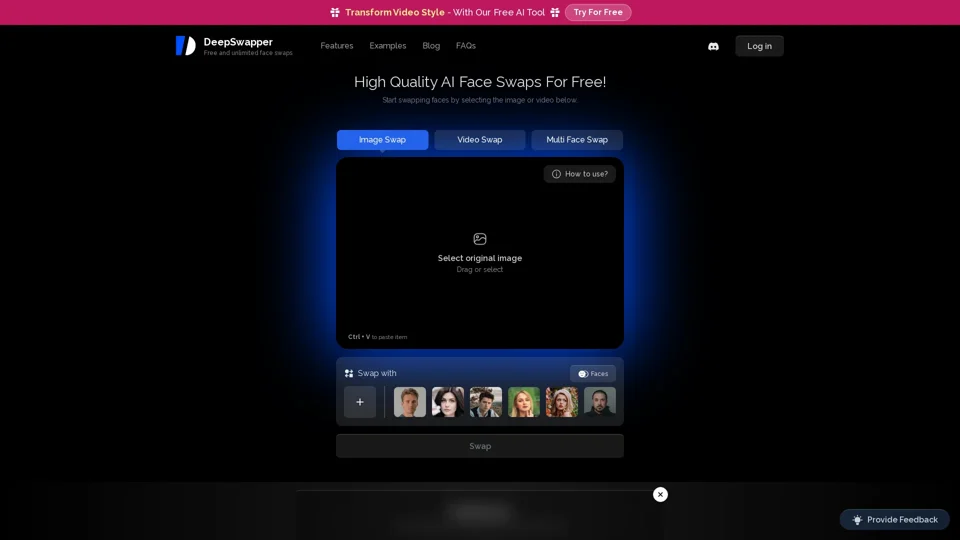Select the Image Swap tab
Viewport: 960px width, 540px height.
(x=382, y=140)
